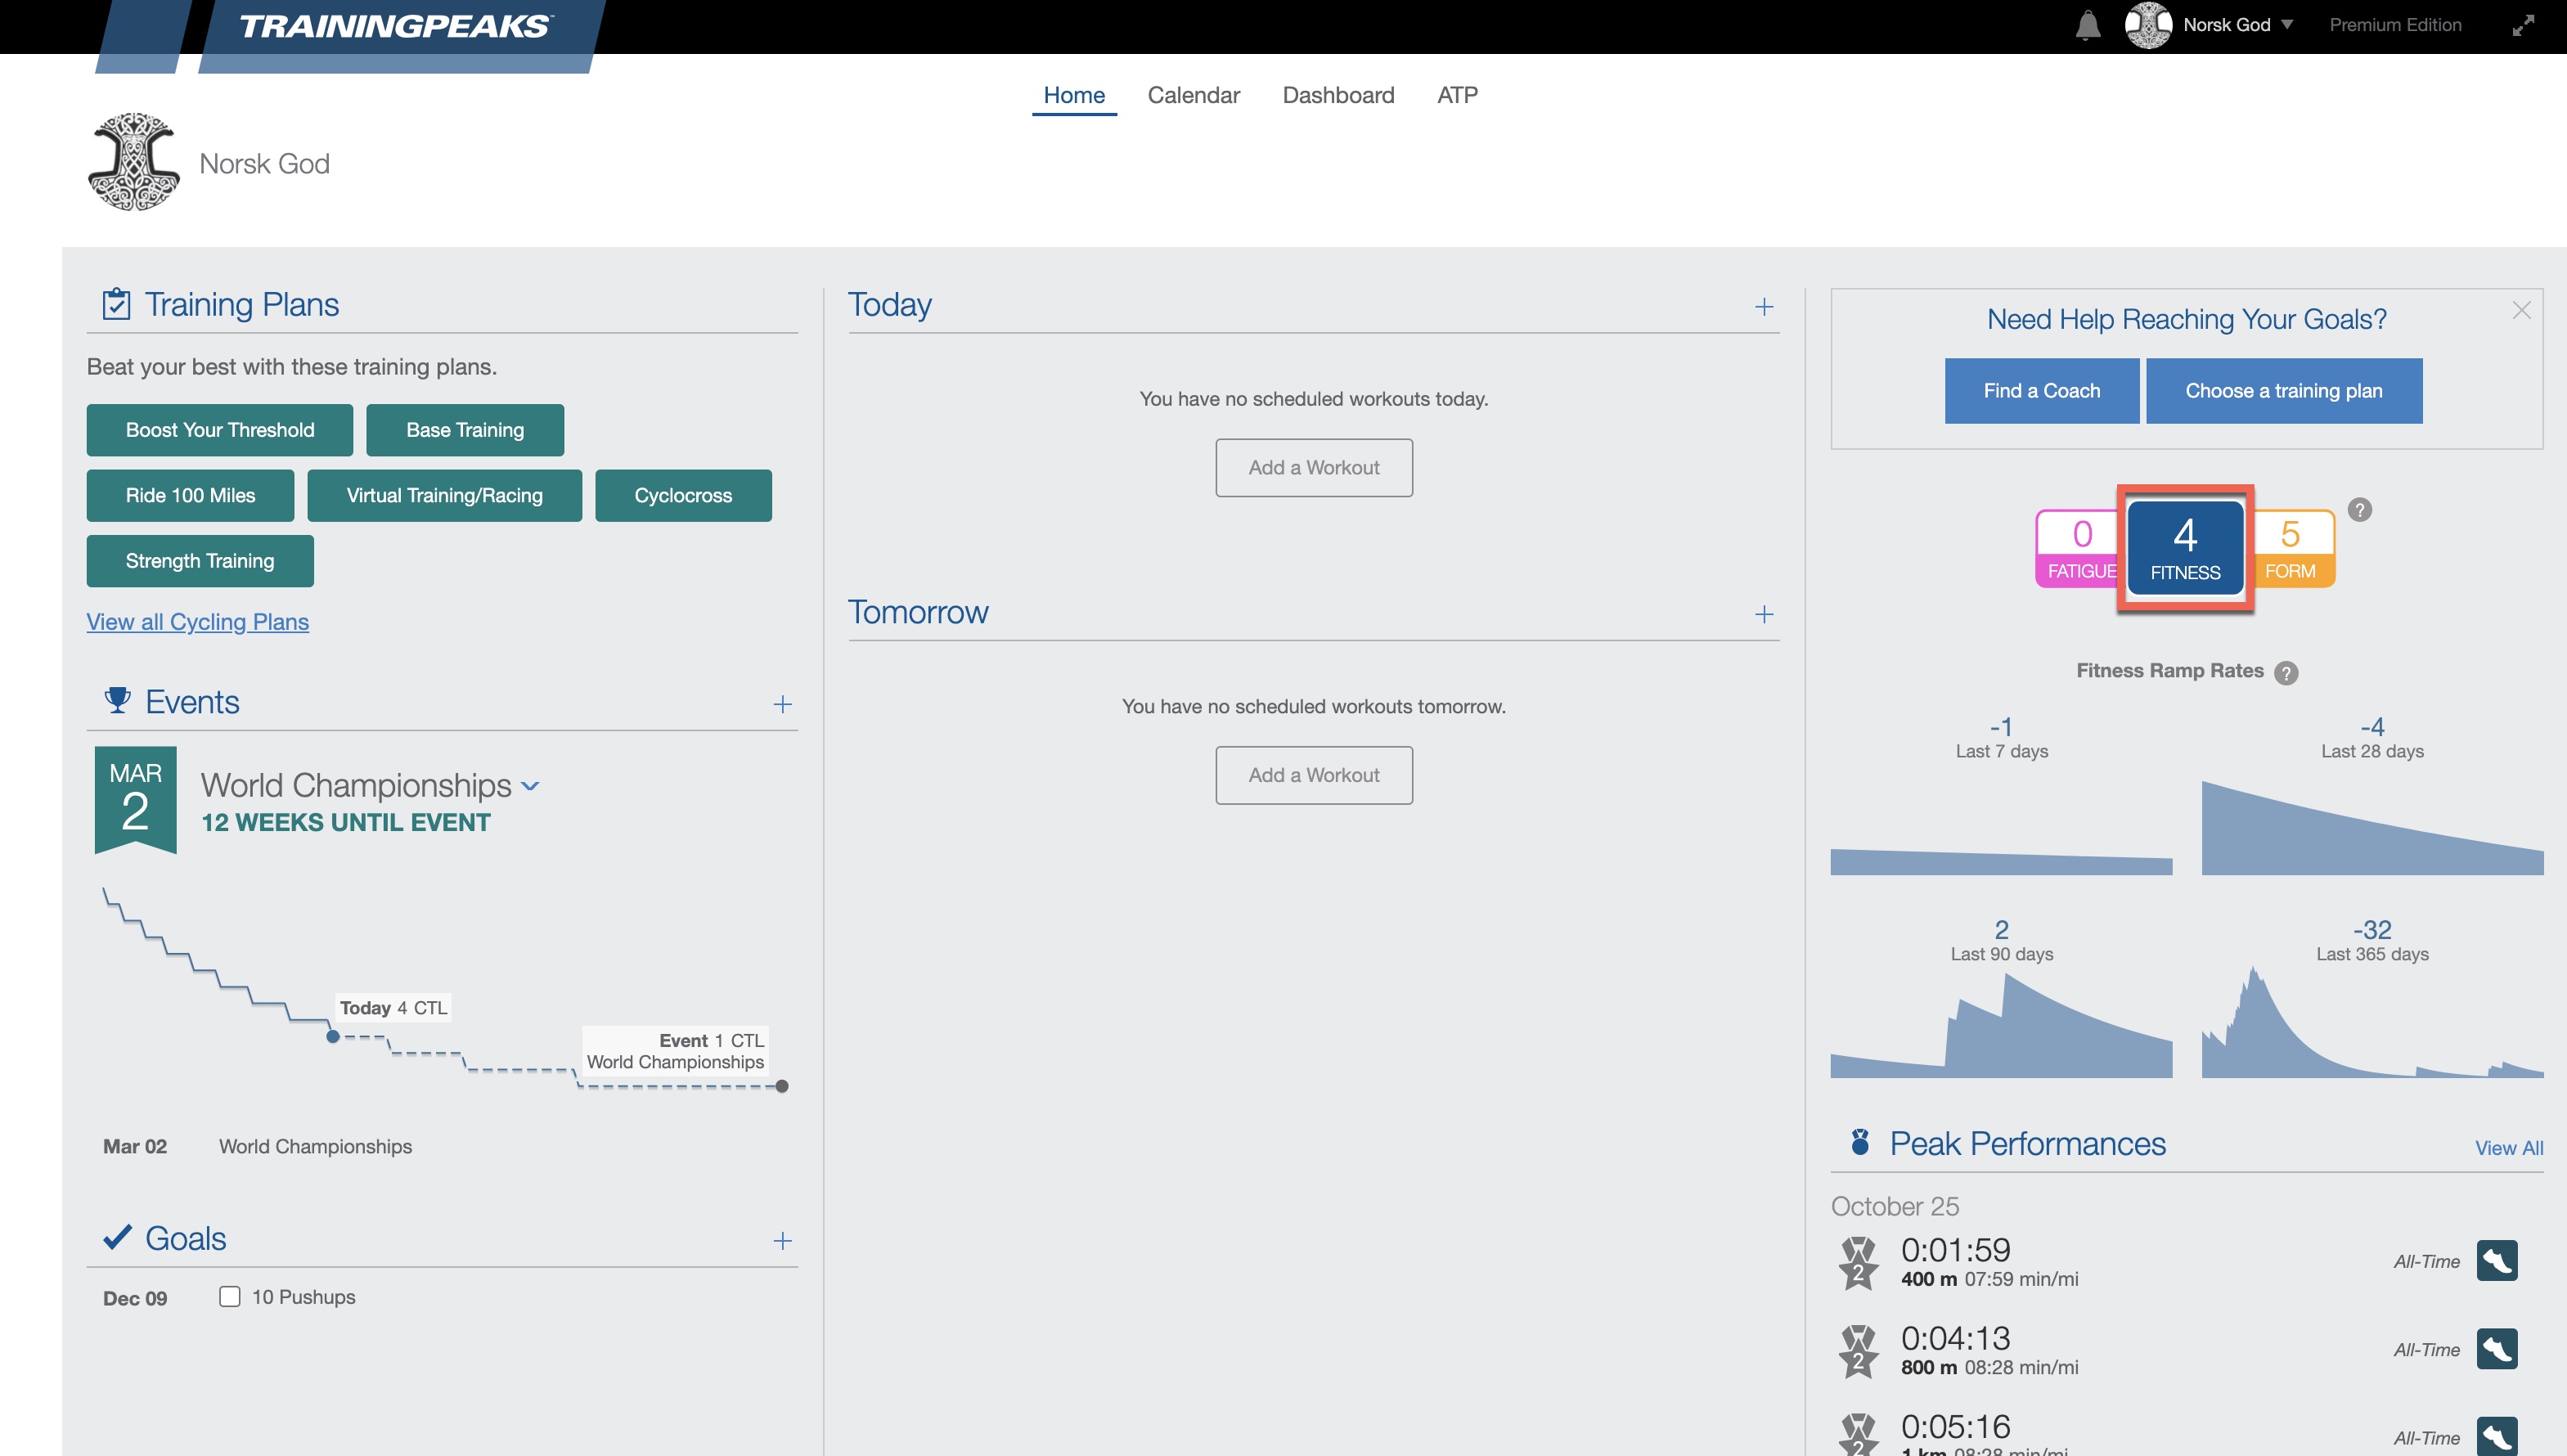
Task: Click the Peak Performances medal icon
Action: (1859, 1142)
